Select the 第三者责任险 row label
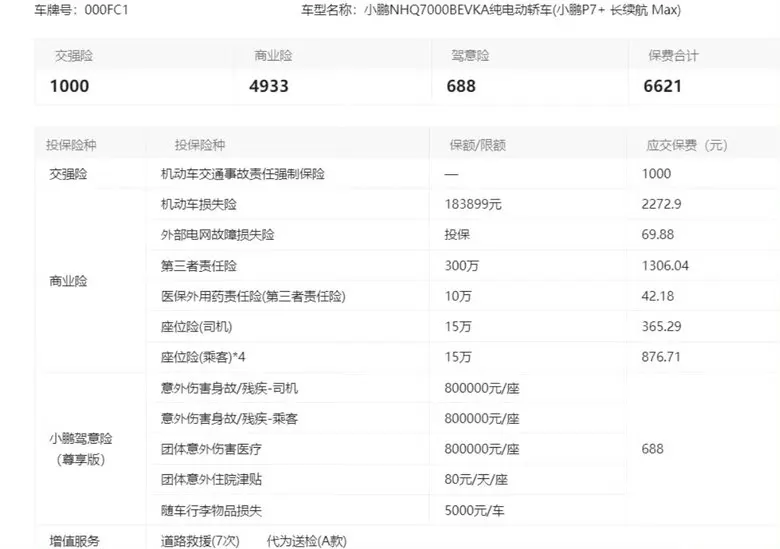Screen dimensions: 780x549 pos(198,266)
